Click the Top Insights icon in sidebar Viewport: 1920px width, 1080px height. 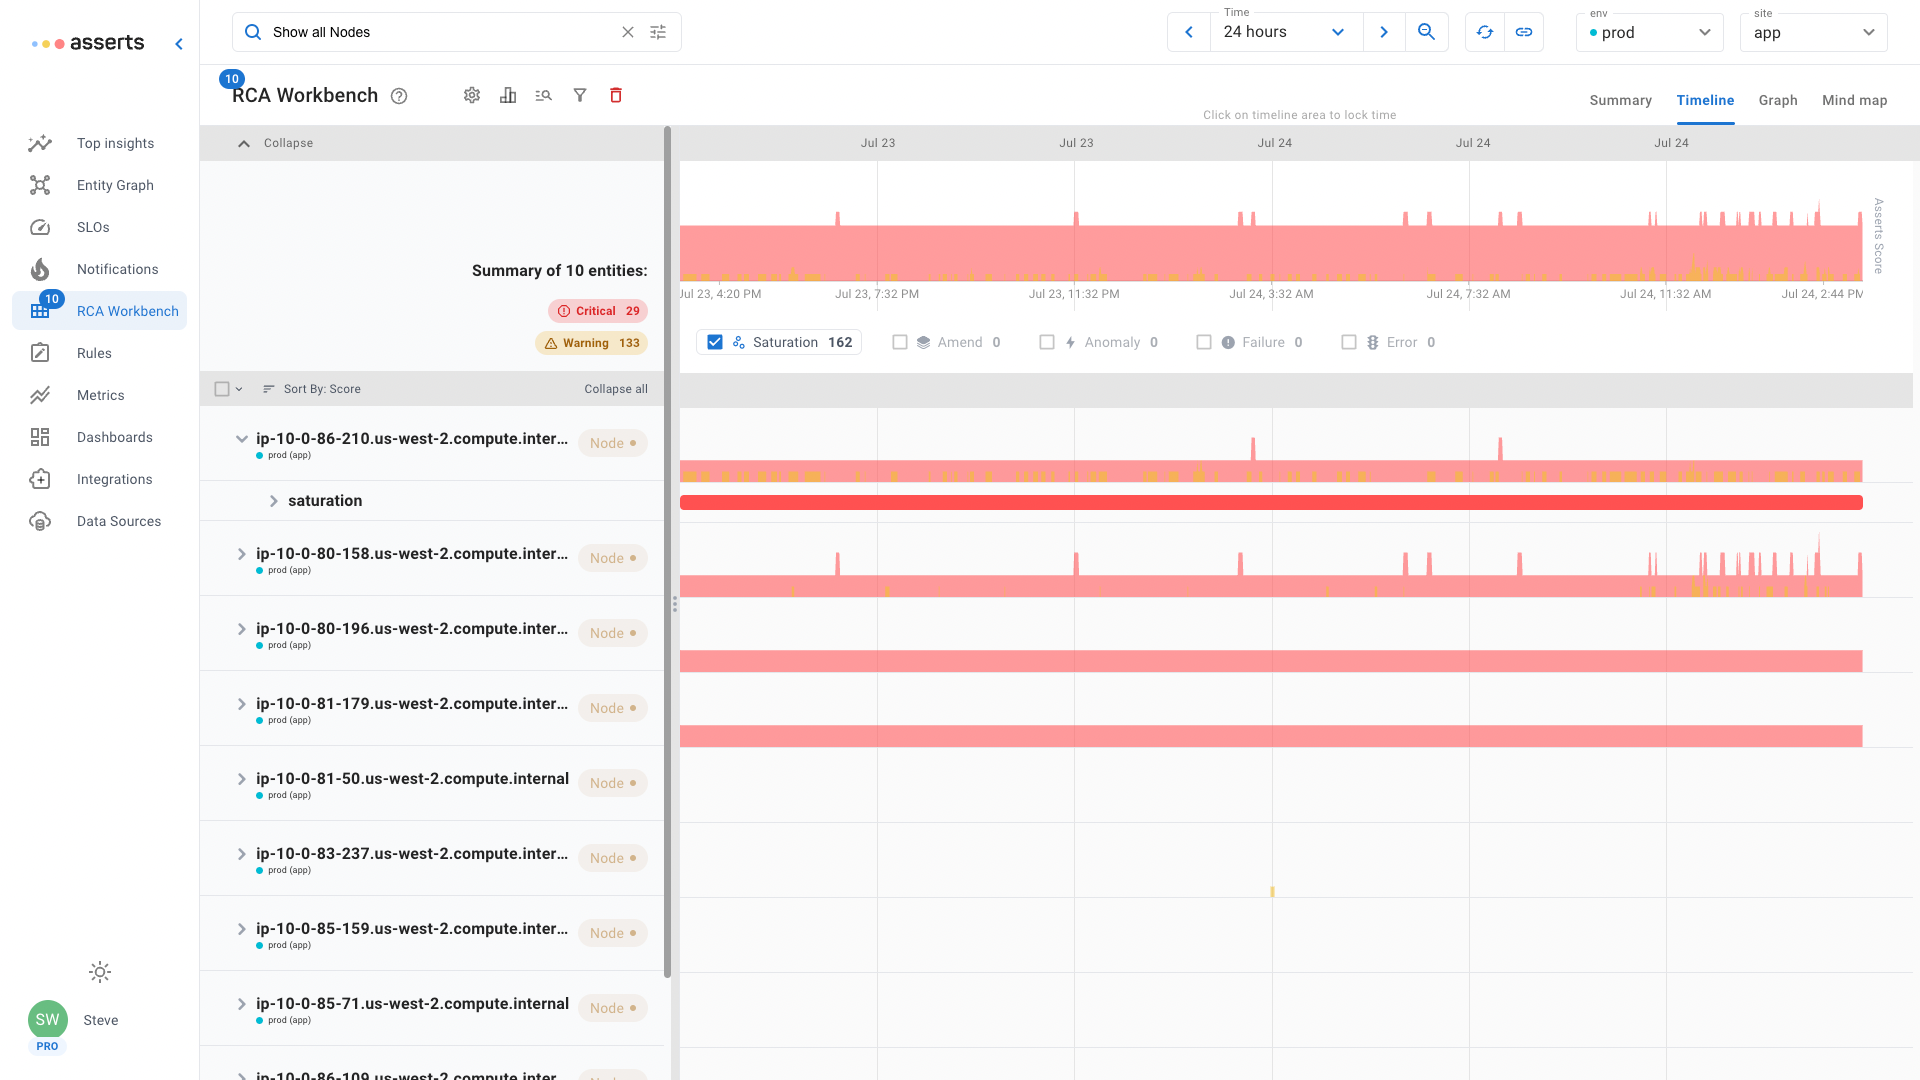pyautogui.click(x=41, y=142)
